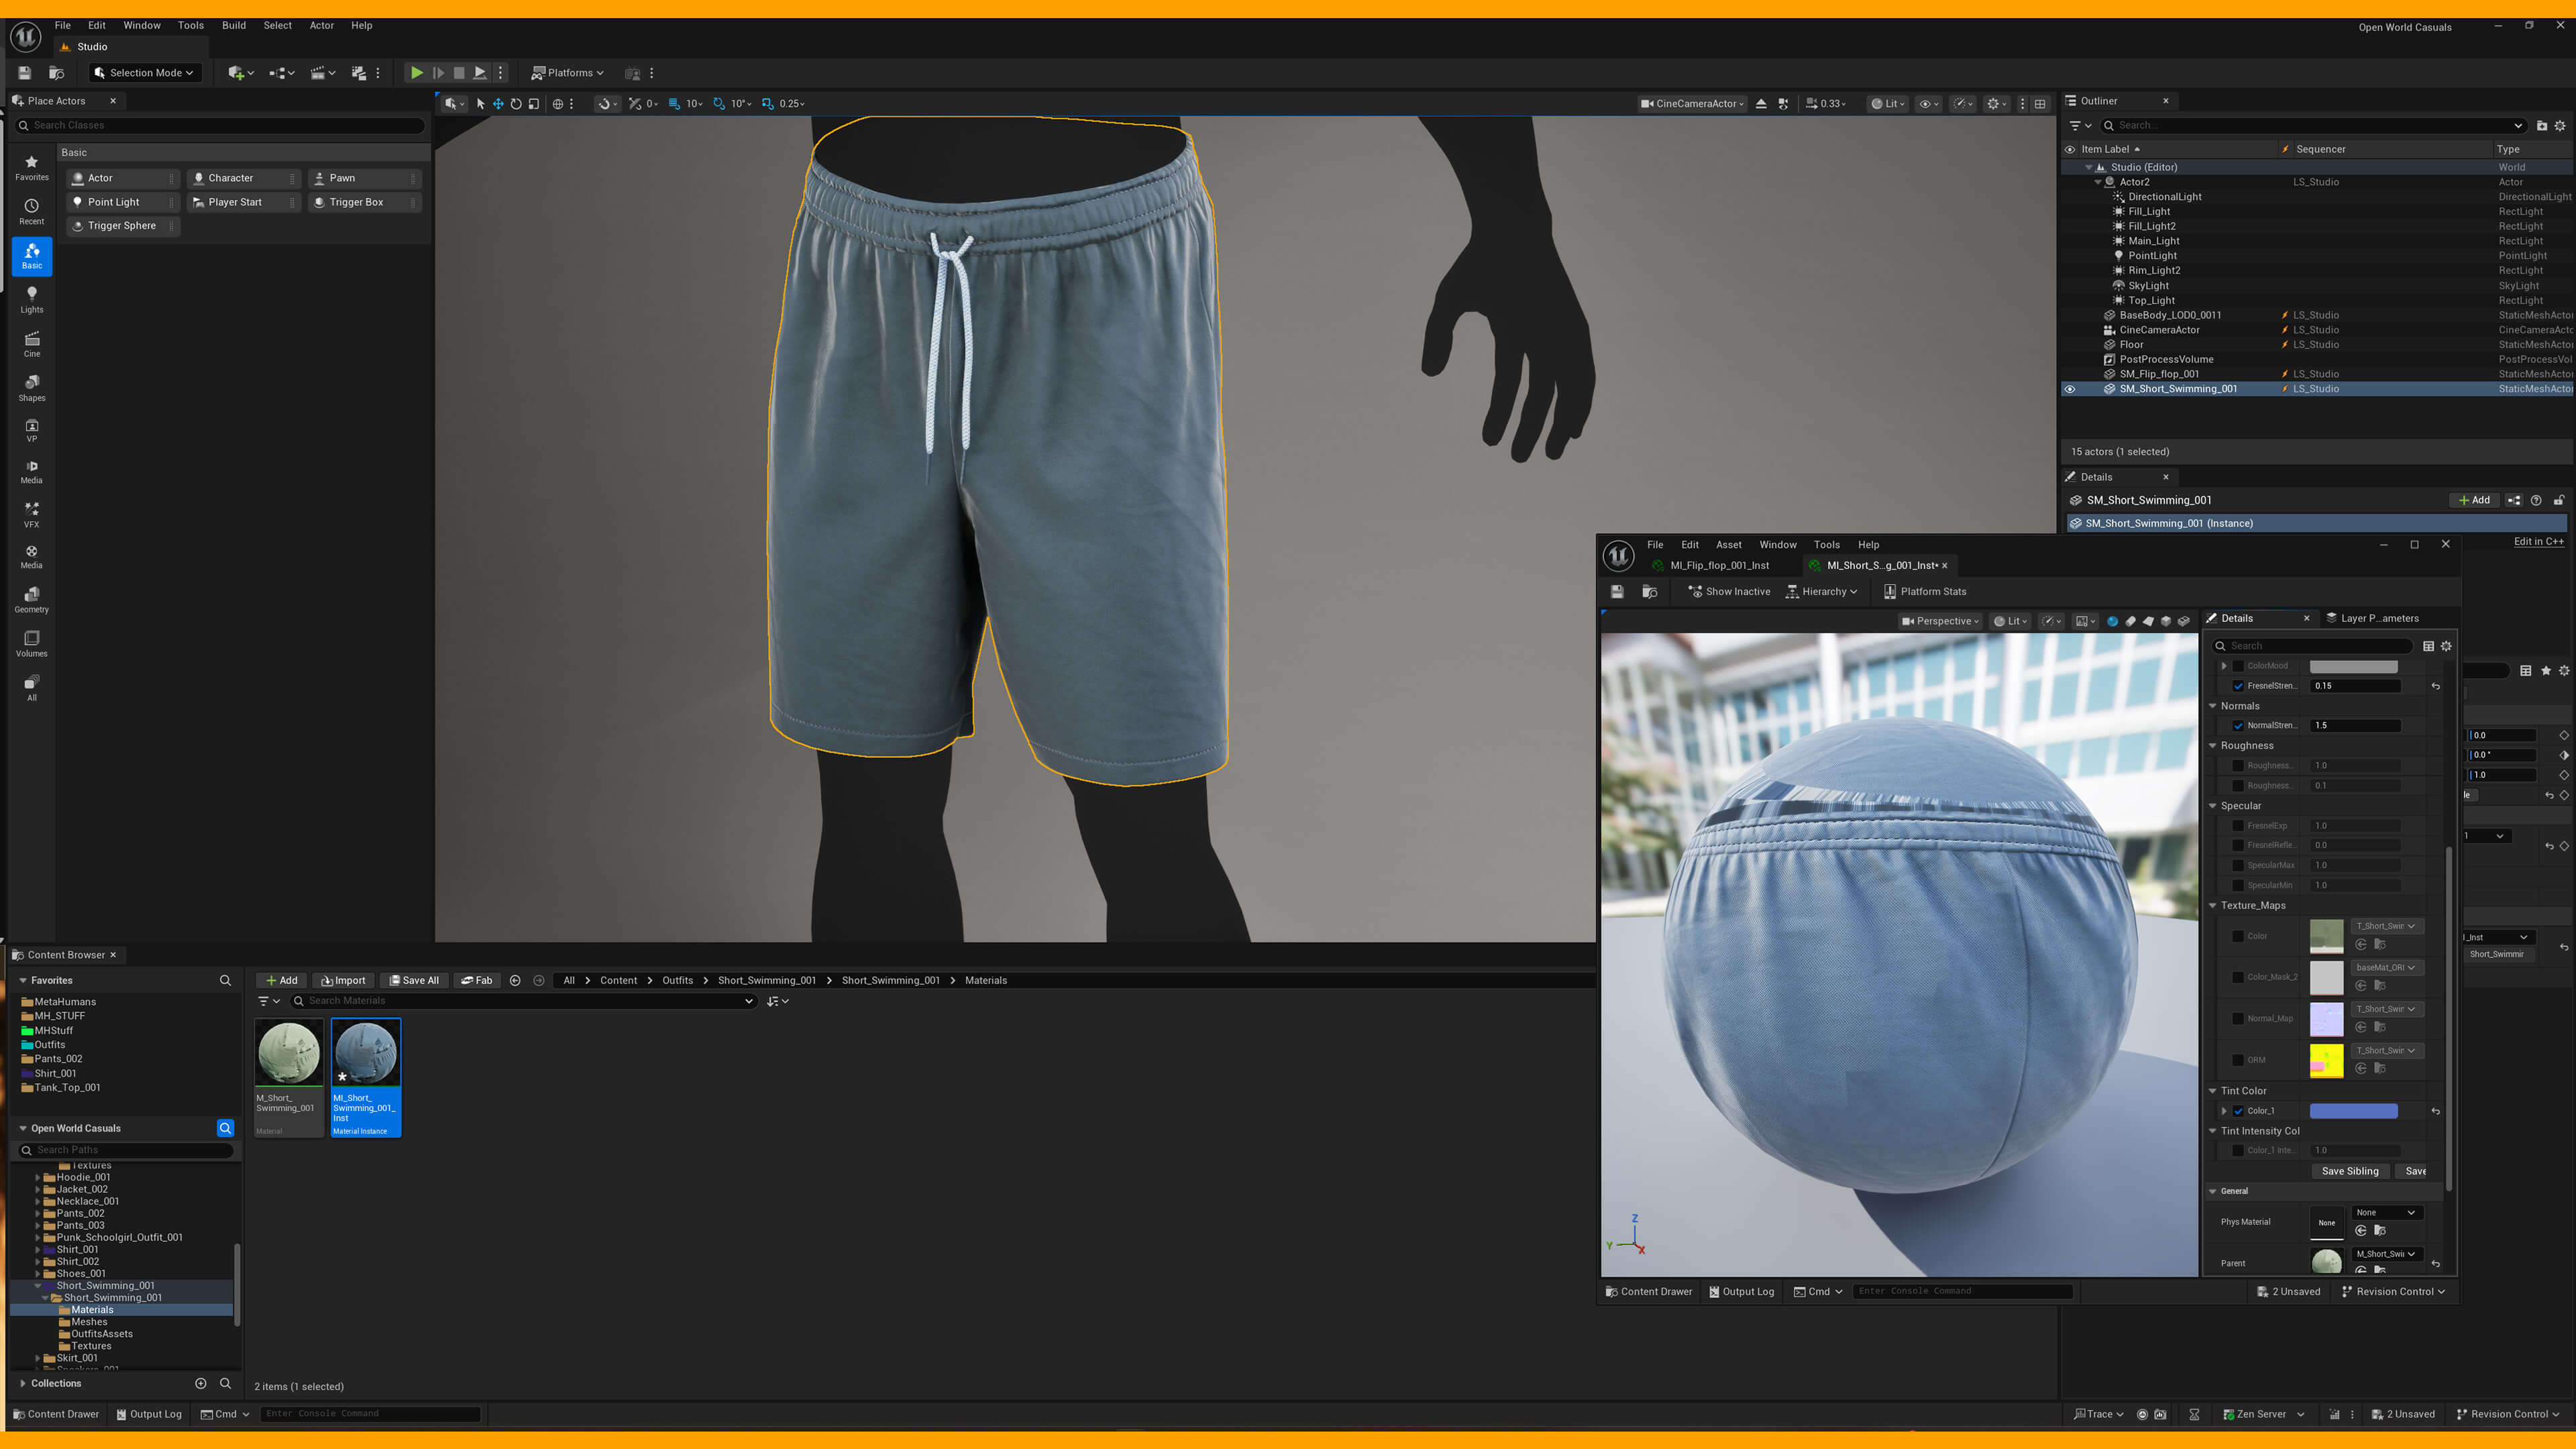Click the ColorMood gray swatch
2576x1449 pixels.
tap(2353, 667)
